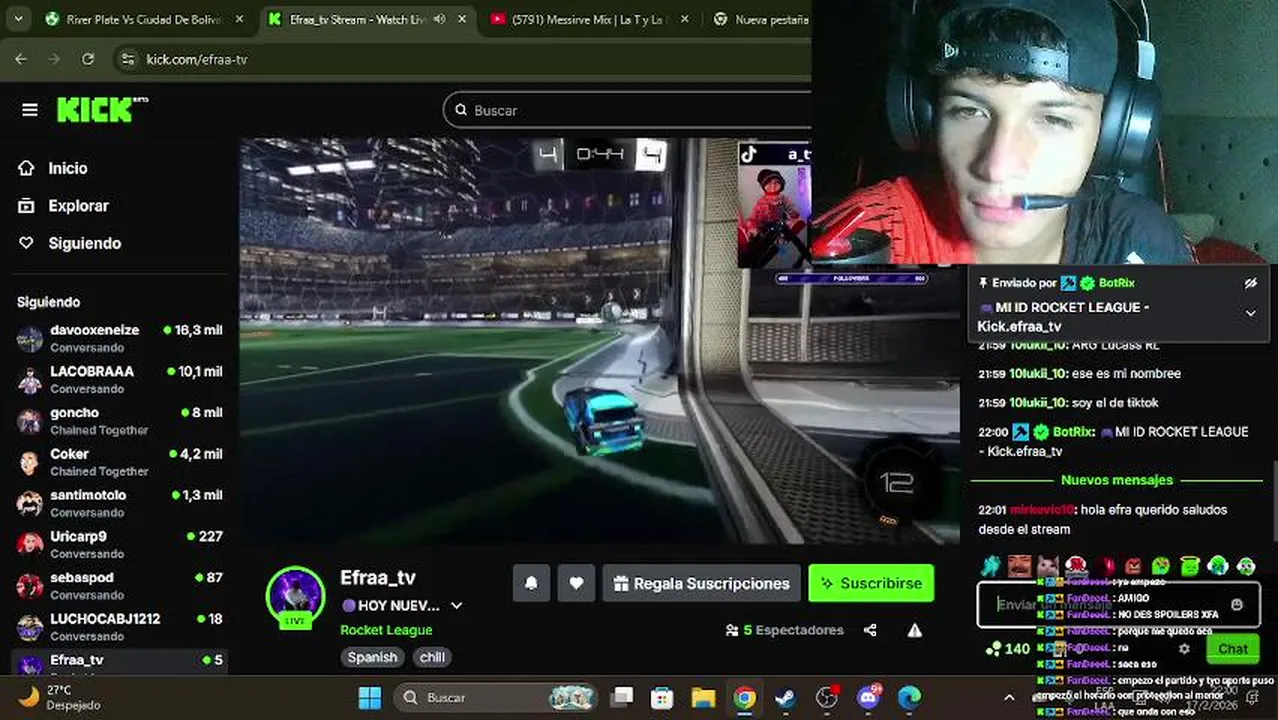Go forward in the browser
This screenshot has height=720, width=1278.
pos(54,59)
